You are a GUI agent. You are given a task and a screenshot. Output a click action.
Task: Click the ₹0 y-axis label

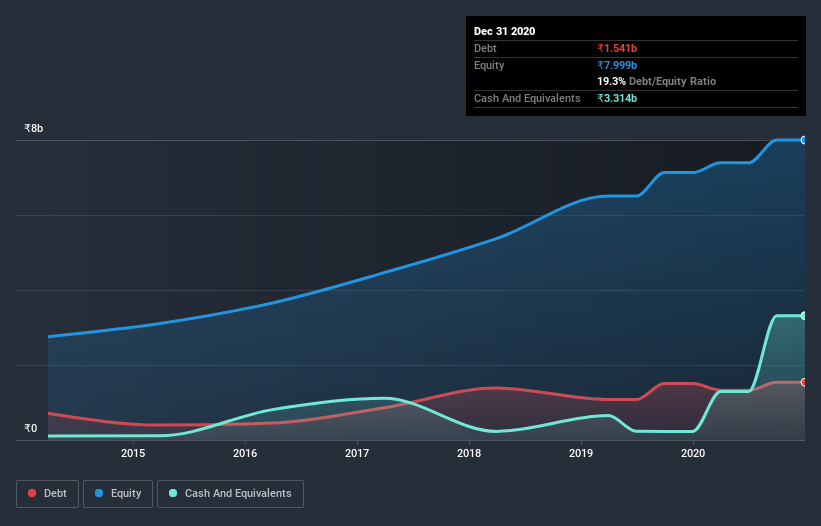click(x=30, y=428)
